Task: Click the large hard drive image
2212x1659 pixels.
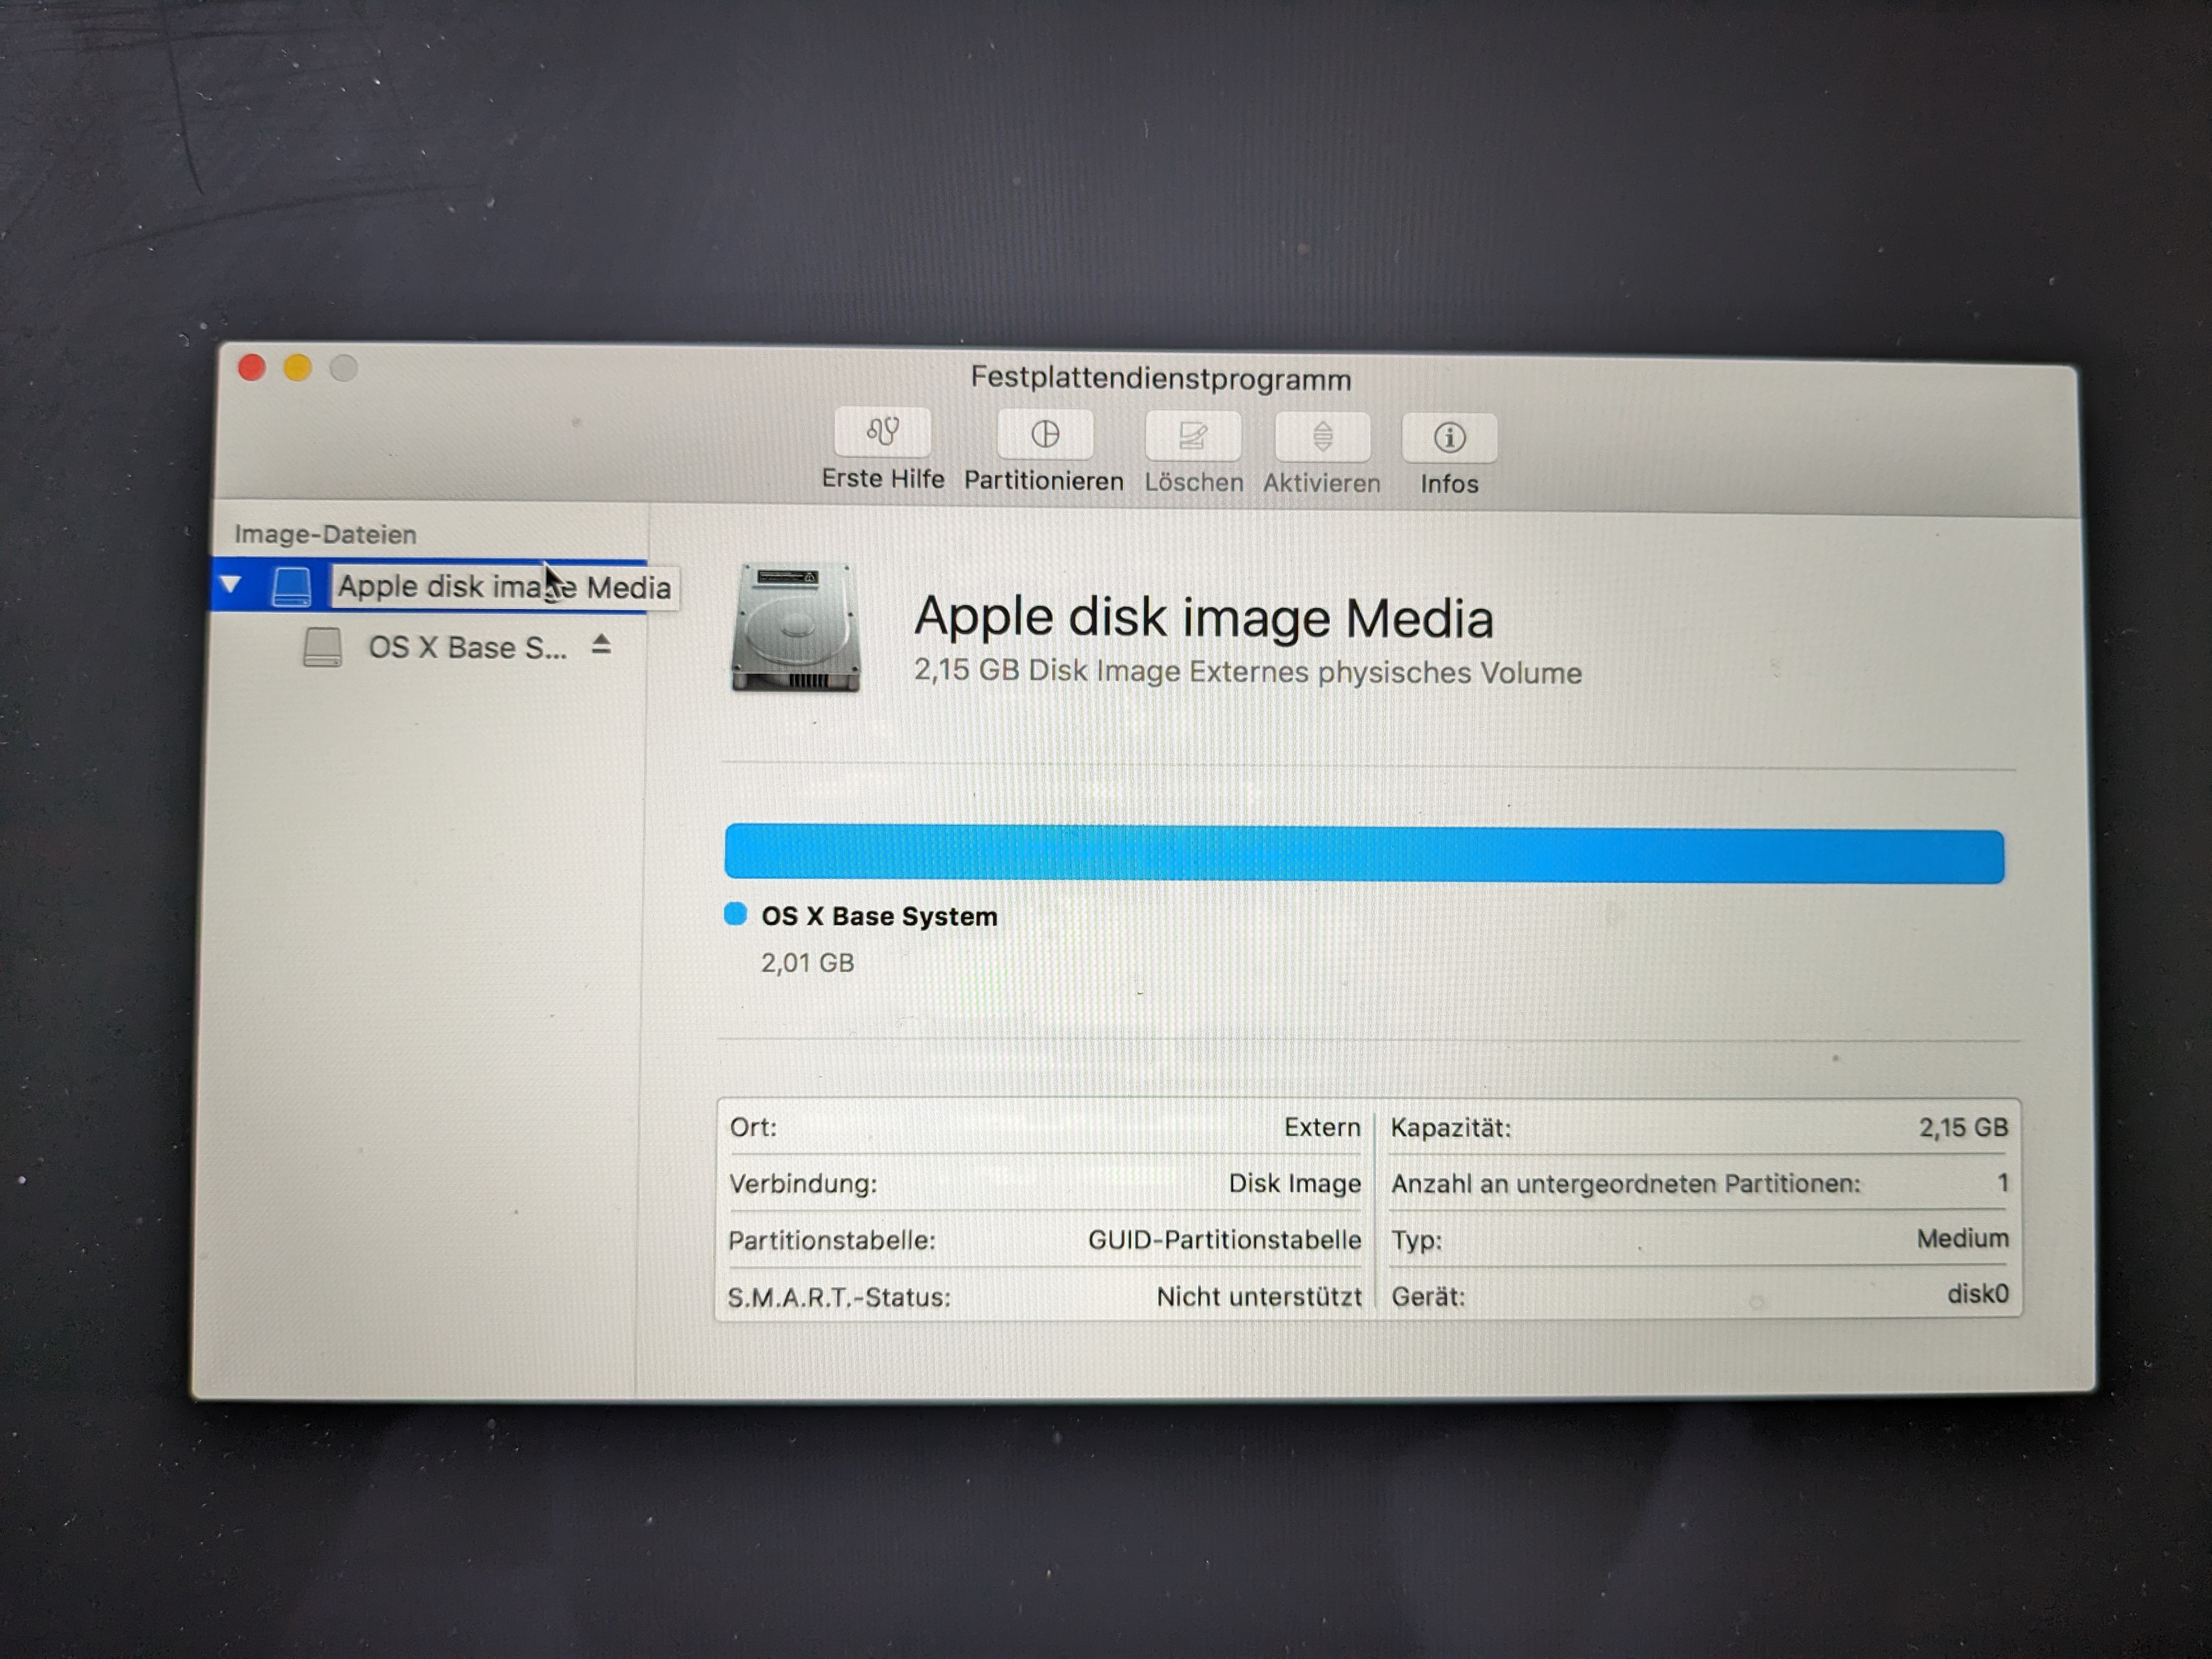Action: 796,627
